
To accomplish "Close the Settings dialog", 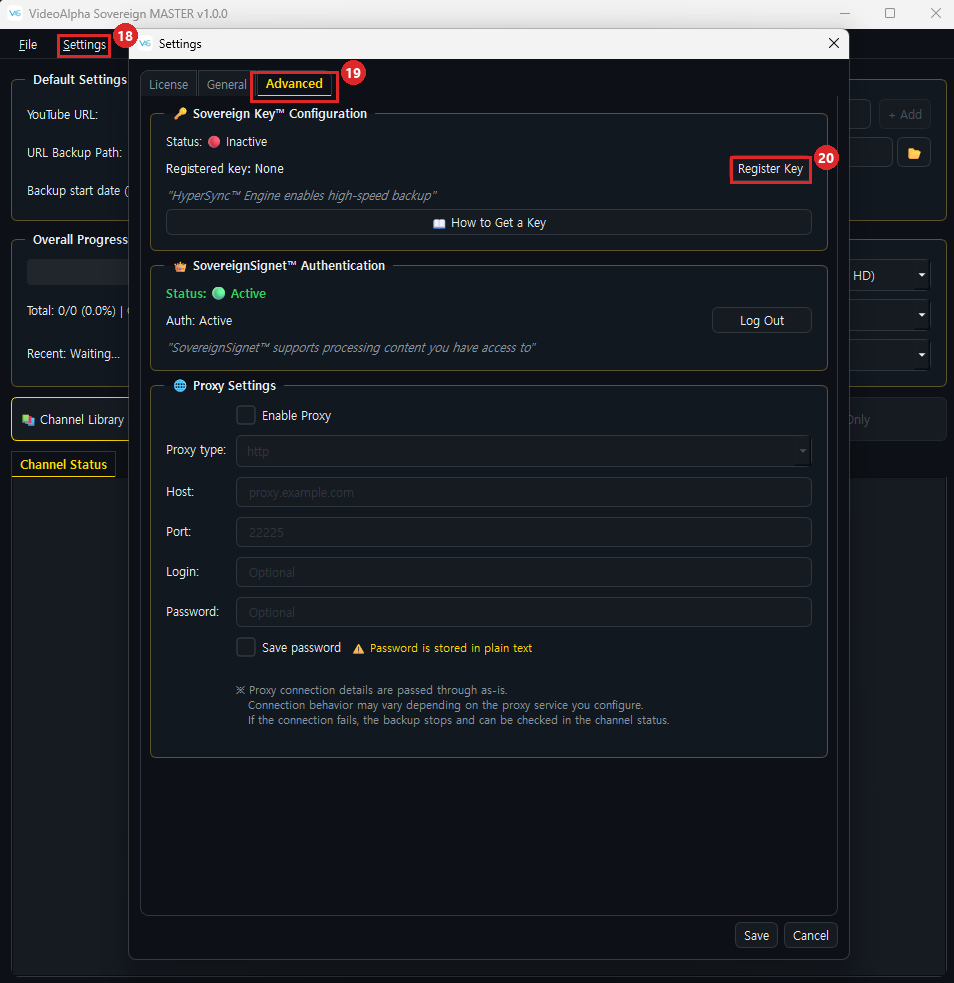I will [x=834, y=43].
